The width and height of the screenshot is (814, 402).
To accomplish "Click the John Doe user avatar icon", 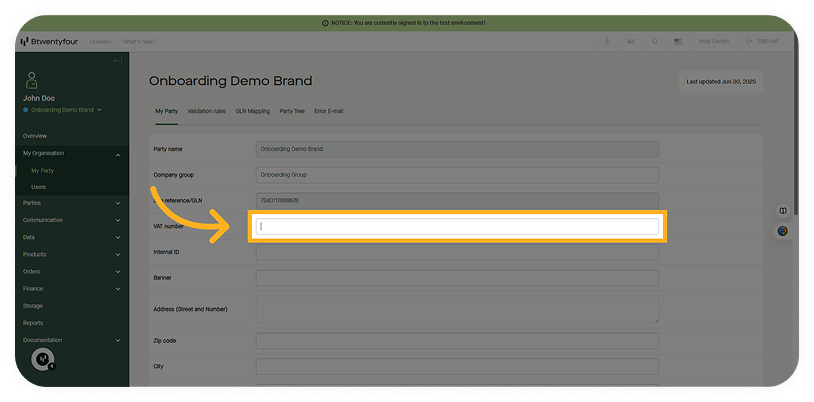I will pyautogui.click(x=32, y=80).
